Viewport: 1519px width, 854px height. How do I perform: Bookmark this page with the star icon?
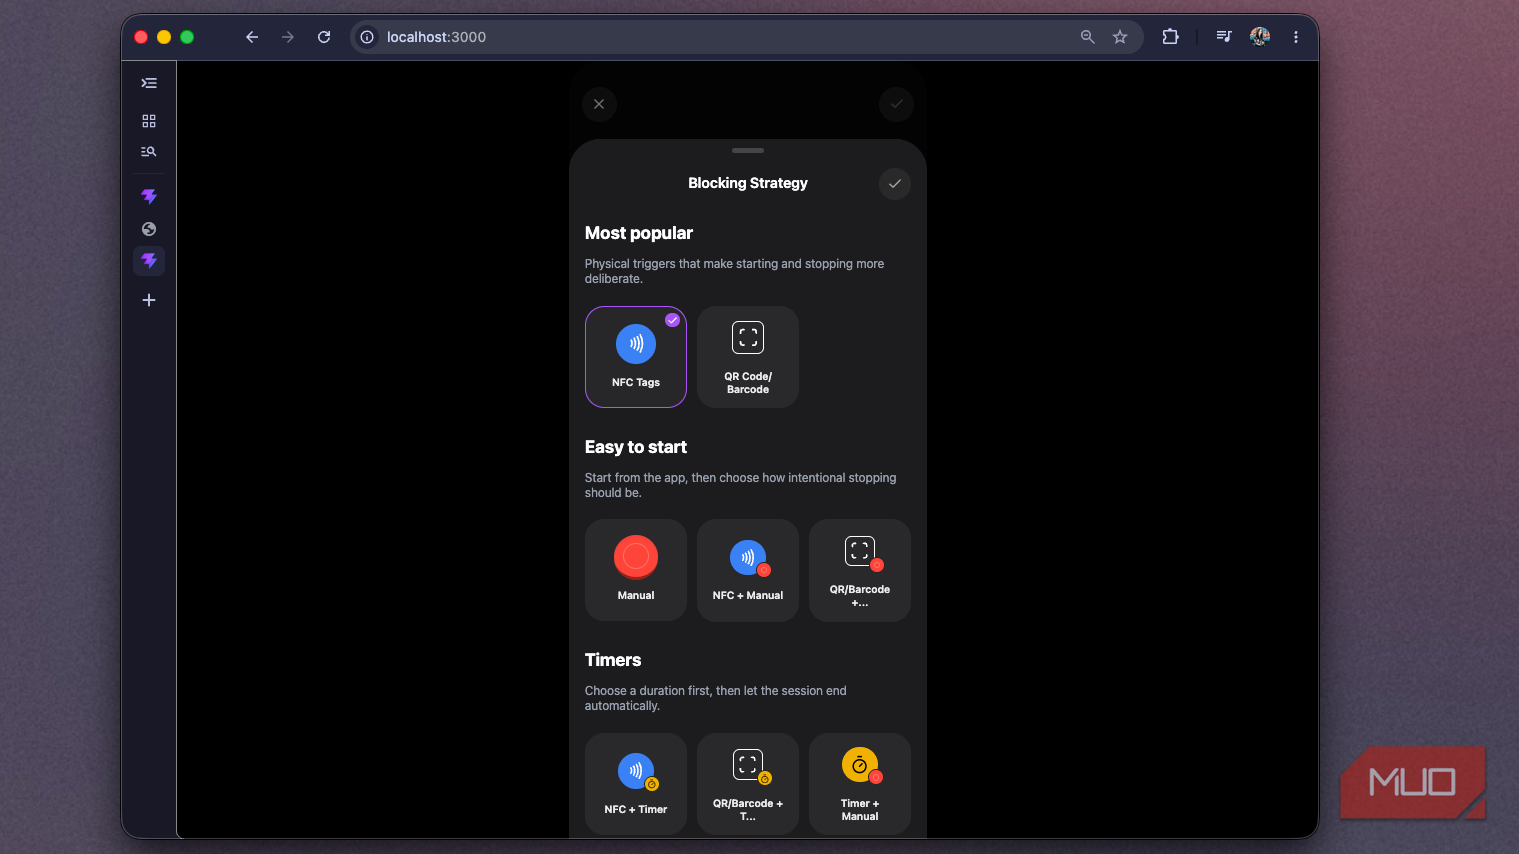1120,37
